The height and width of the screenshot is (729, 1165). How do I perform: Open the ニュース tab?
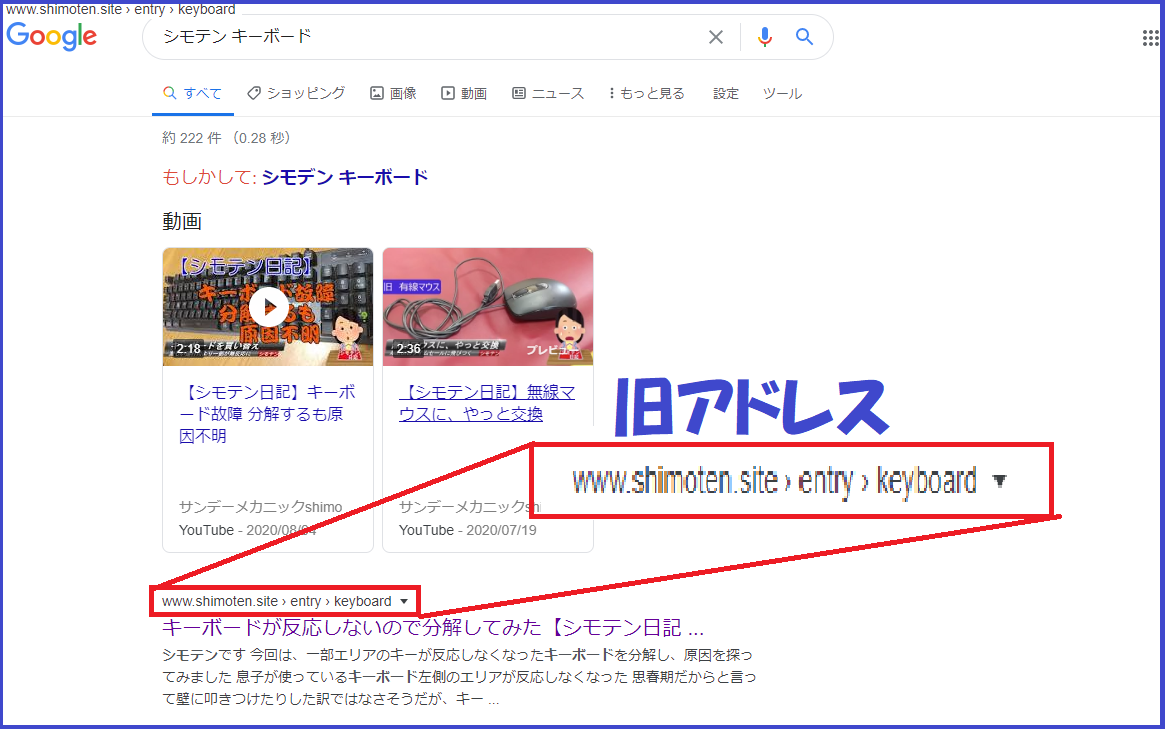tap(548, 94)
